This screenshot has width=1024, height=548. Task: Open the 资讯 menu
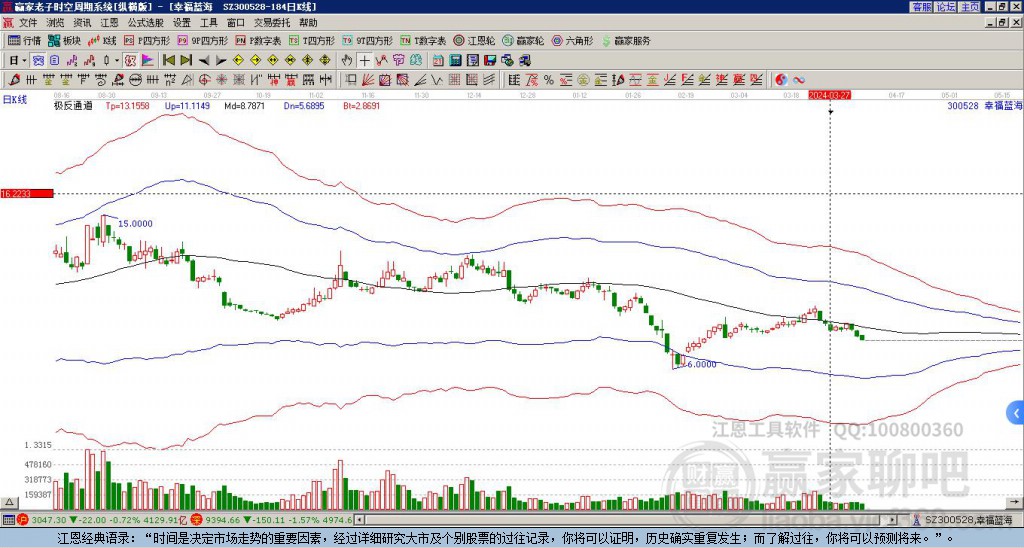click(82, 23)
